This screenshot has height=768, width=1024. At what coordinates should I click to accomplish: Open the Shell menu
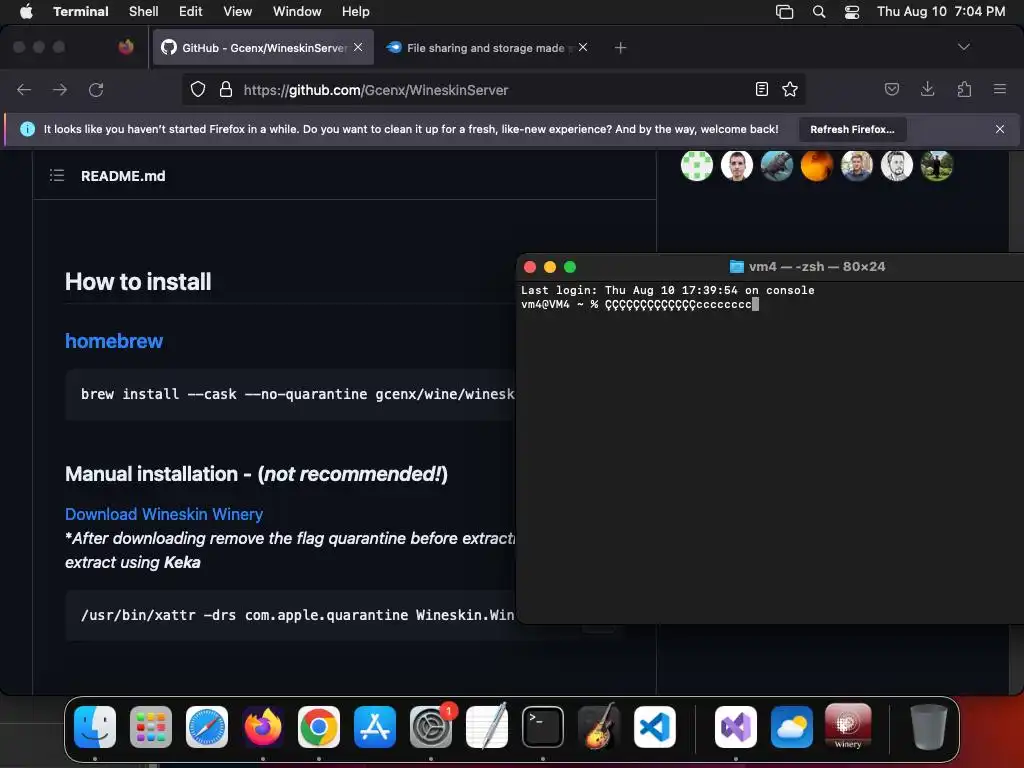(143, 11)
